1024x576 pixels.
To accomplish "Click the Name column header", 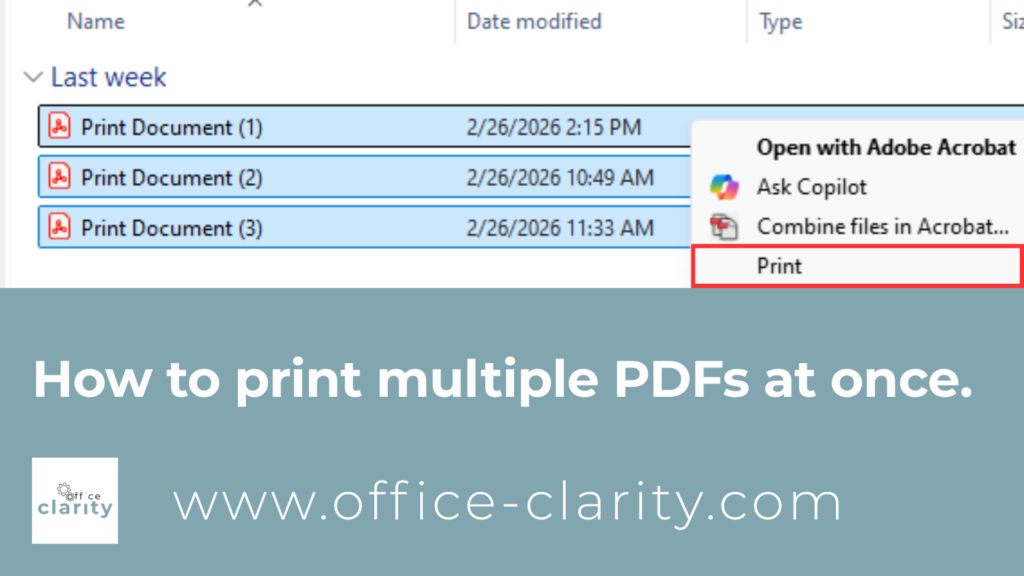I will (95, 21).
